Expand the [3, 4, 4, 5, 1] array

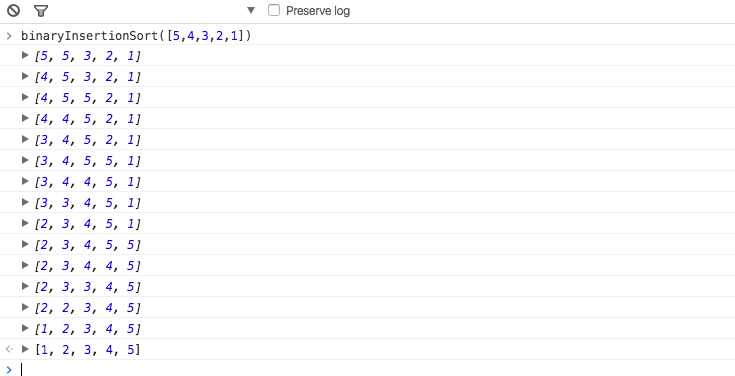point(25,181)
